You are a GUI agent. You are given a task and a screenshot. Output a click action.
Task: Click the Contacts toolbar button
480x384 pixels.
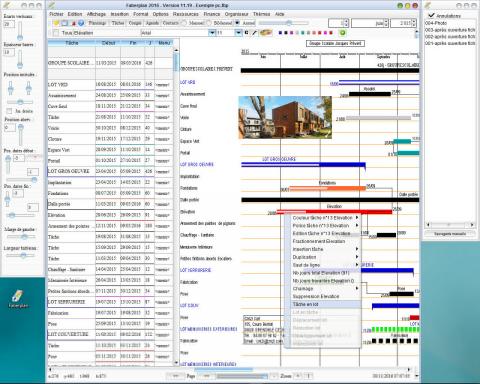tap(171, 23)
